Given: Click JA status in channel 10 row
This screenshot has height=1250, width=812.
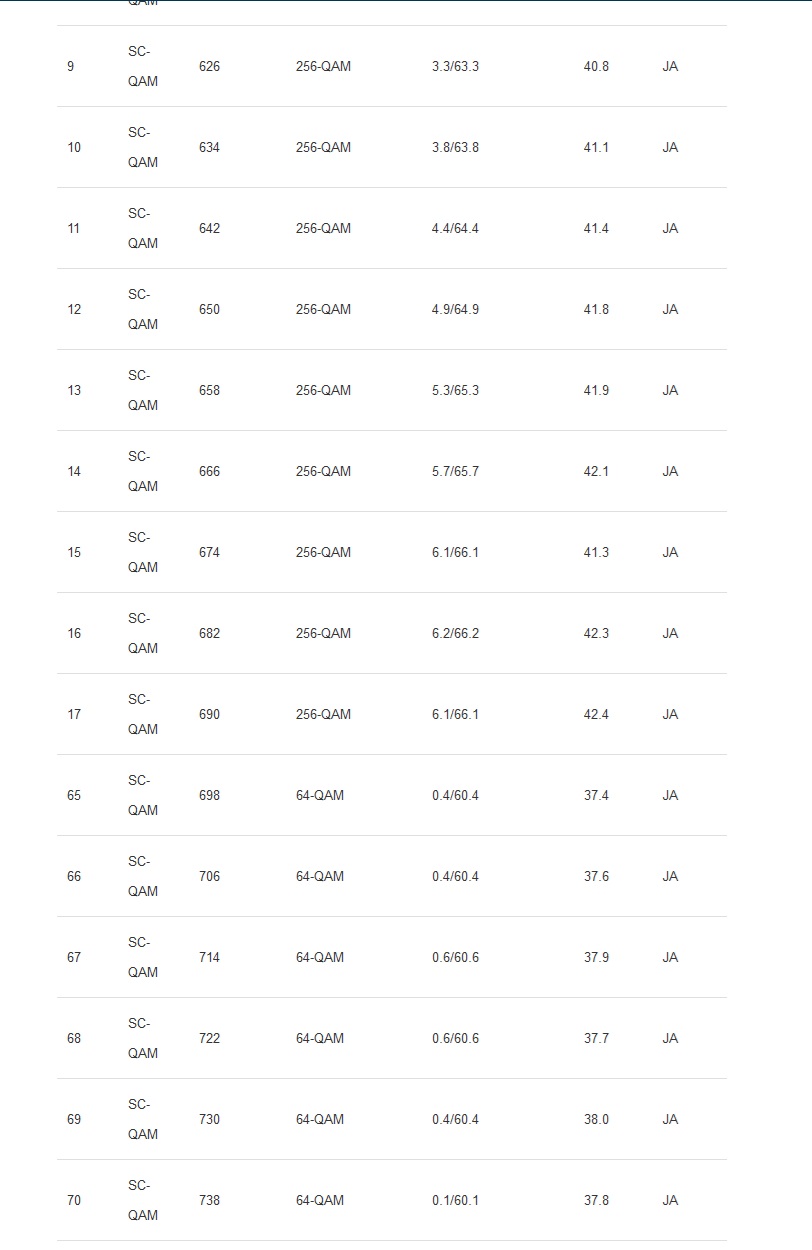Looking at the screenshot, I should pos(670,148).
